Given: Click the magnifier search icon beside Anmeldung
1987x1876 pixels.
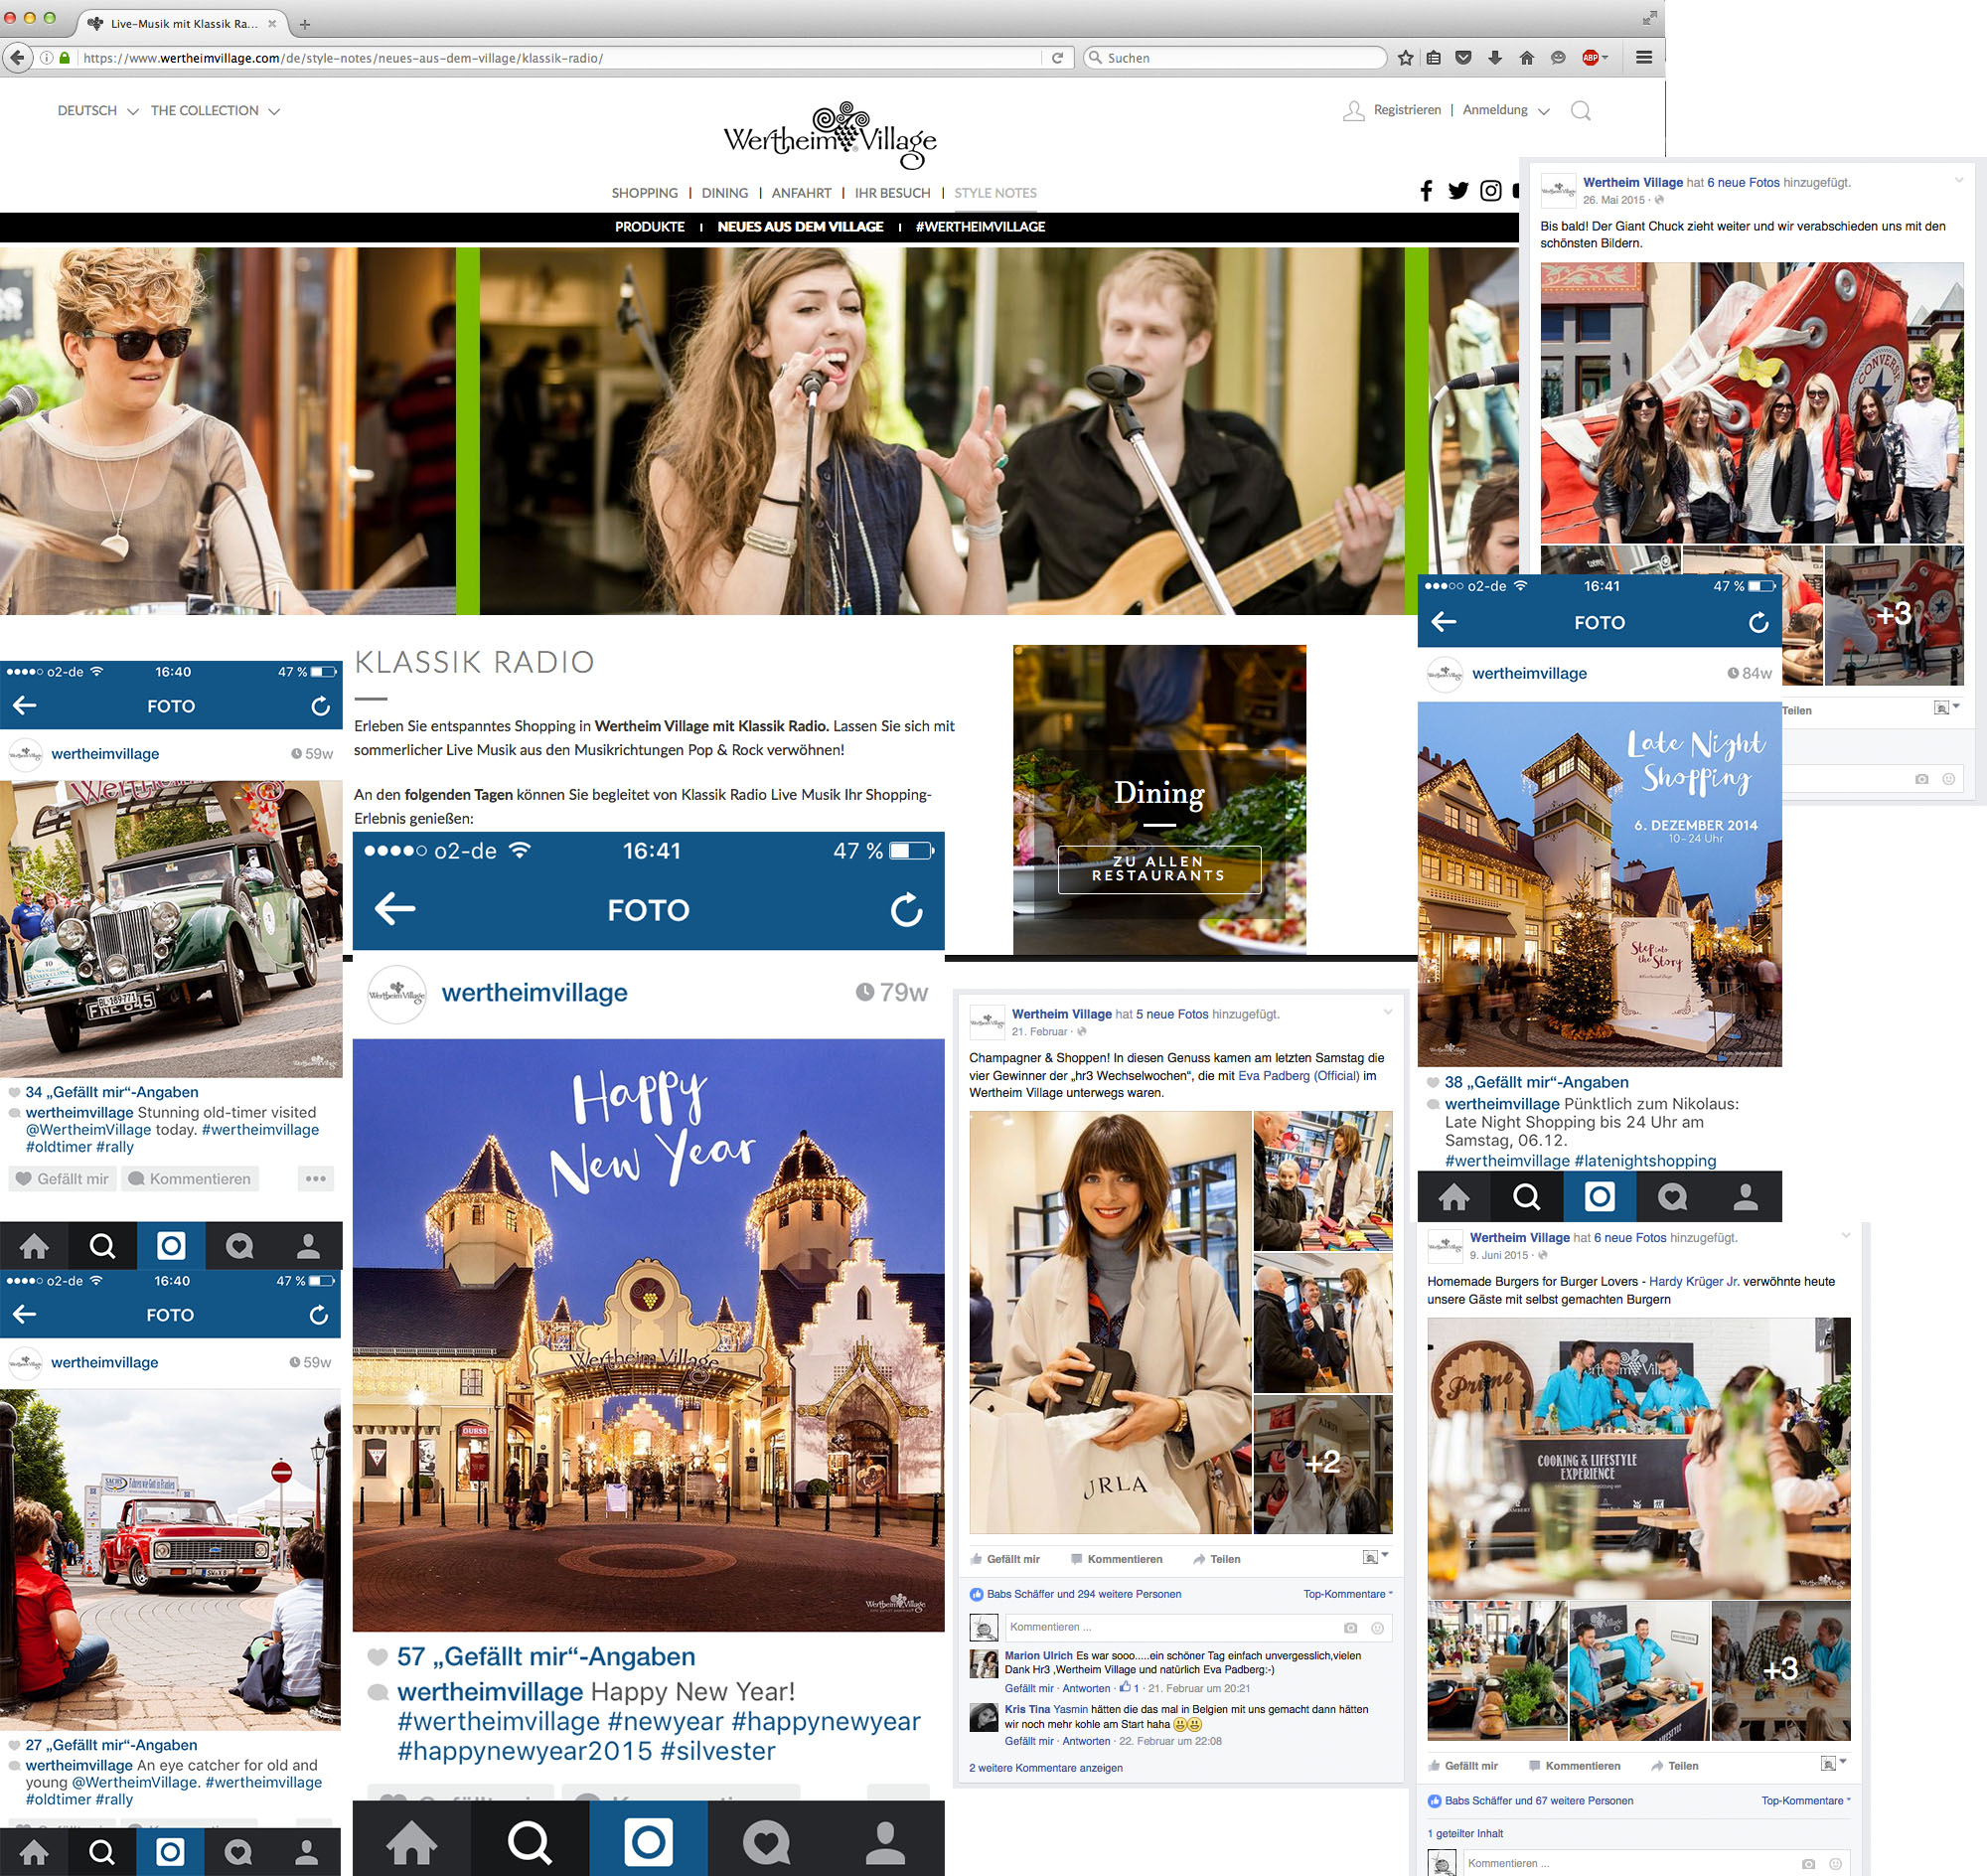Looking at the screenshot, I should pos(1580,111).
